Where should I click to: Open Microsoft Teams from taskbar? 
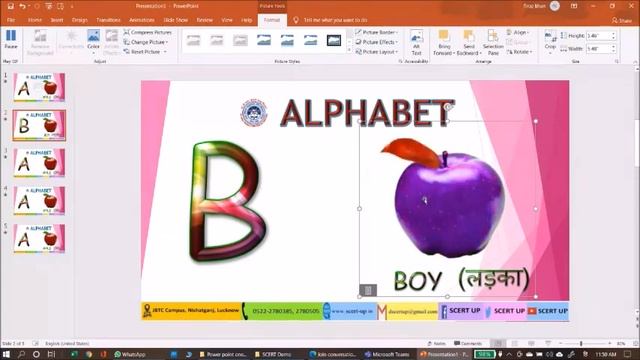387,354
